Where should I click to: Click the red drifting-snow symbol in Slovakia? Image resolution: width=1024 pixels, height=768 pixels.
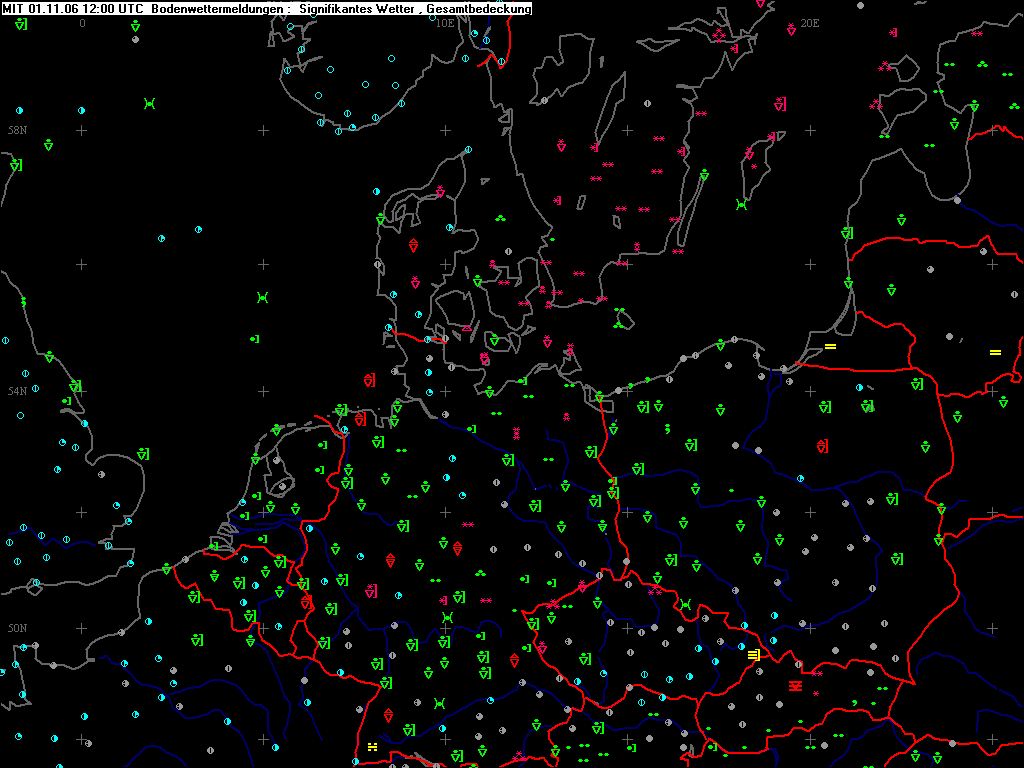click(x=795, y=686)
